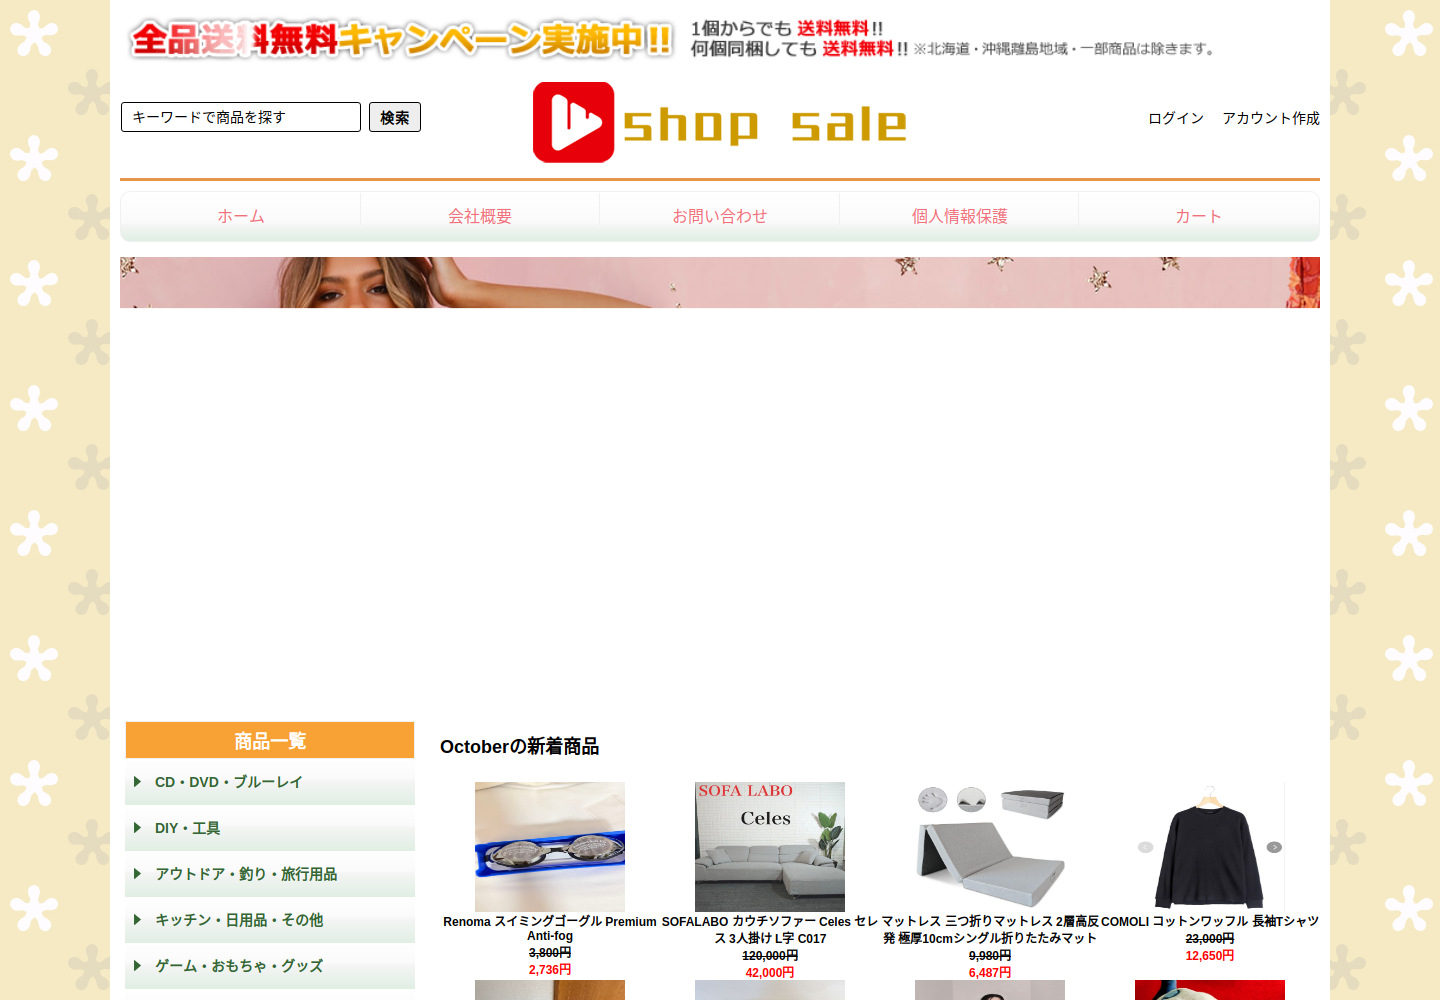
Task: Click the 商品一覧 sidebar header
Action: 270,740
